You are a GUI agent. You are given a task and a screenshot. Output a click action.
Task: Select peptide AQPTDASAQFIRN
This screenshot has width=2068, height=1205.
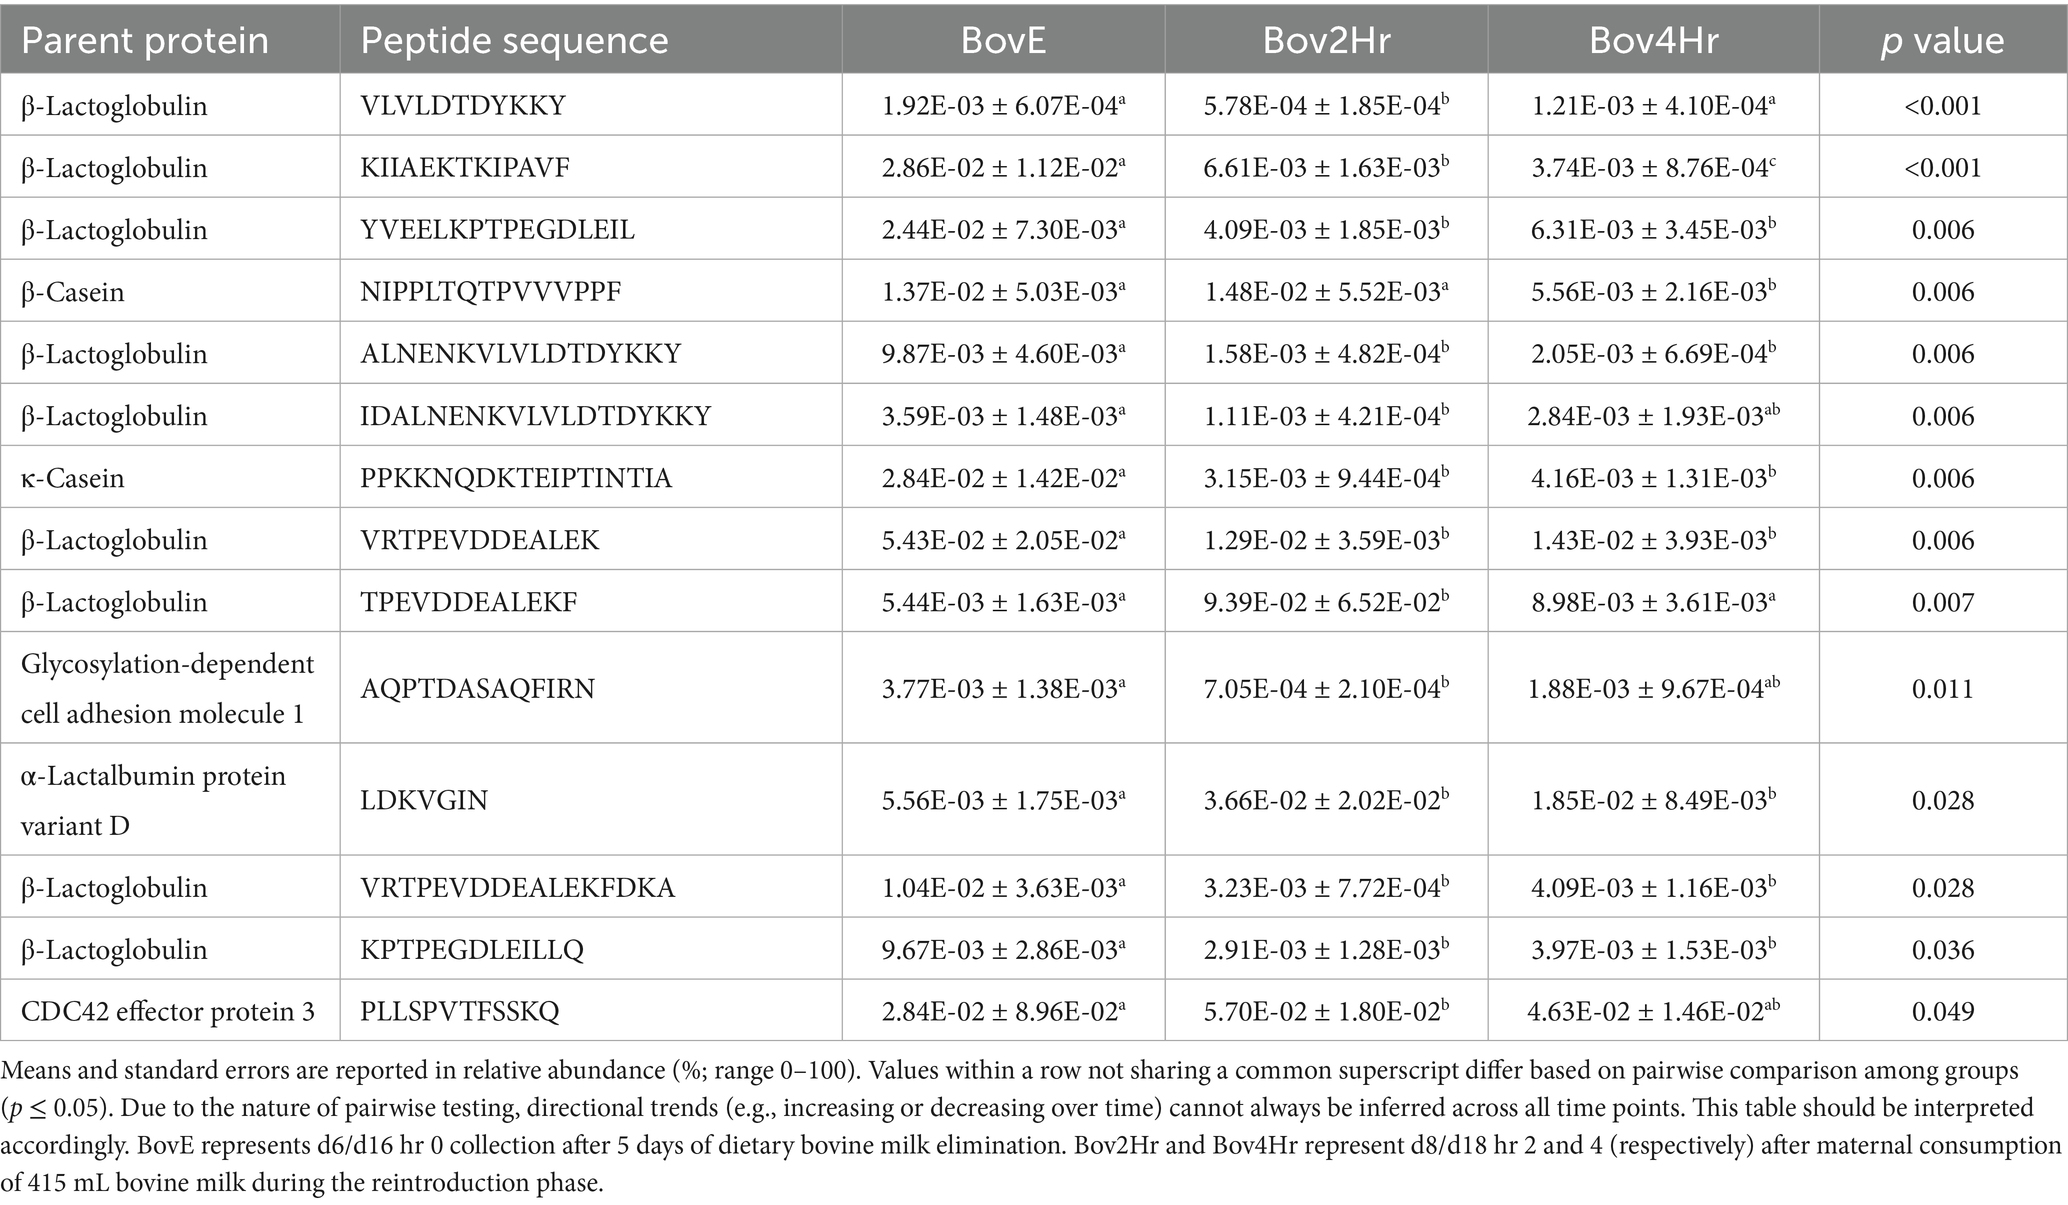[477, 688]
